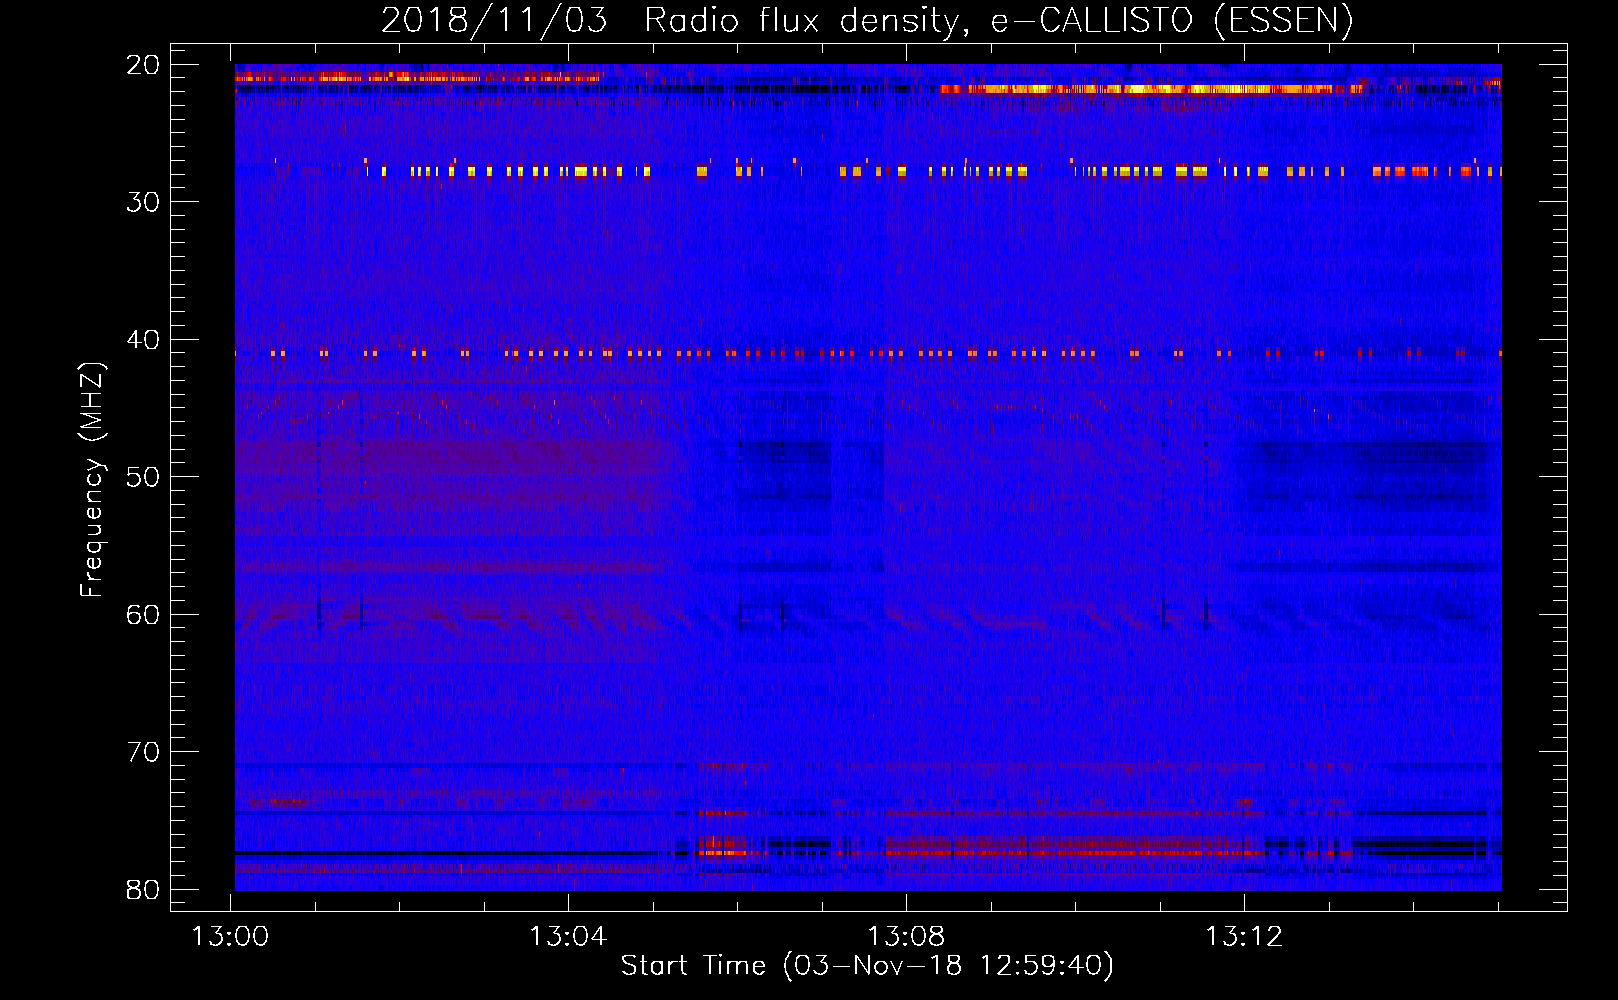Click the '80' frequency tick label
The height and width of the screenshot is (1000, 1618).
point(144,890)
